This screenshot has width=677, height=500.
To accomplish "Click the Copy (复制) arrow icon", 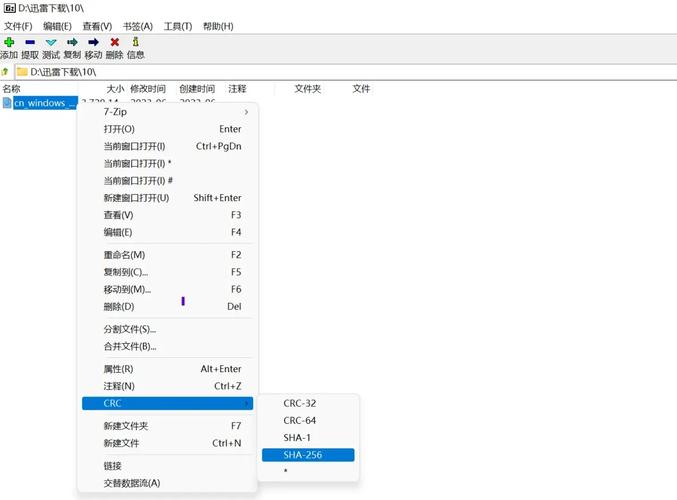I will tap(72, 42).
